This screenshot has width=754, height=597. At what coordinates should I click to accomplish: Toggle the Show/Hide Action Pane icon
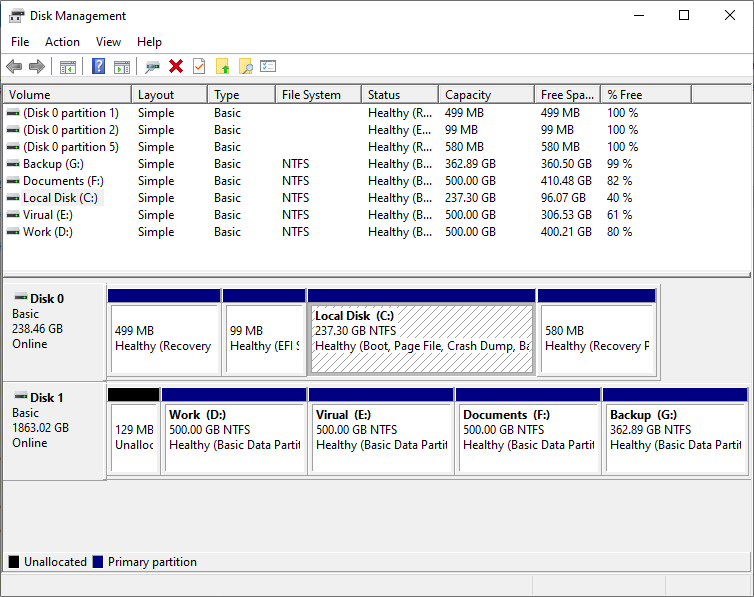(122, 67)
